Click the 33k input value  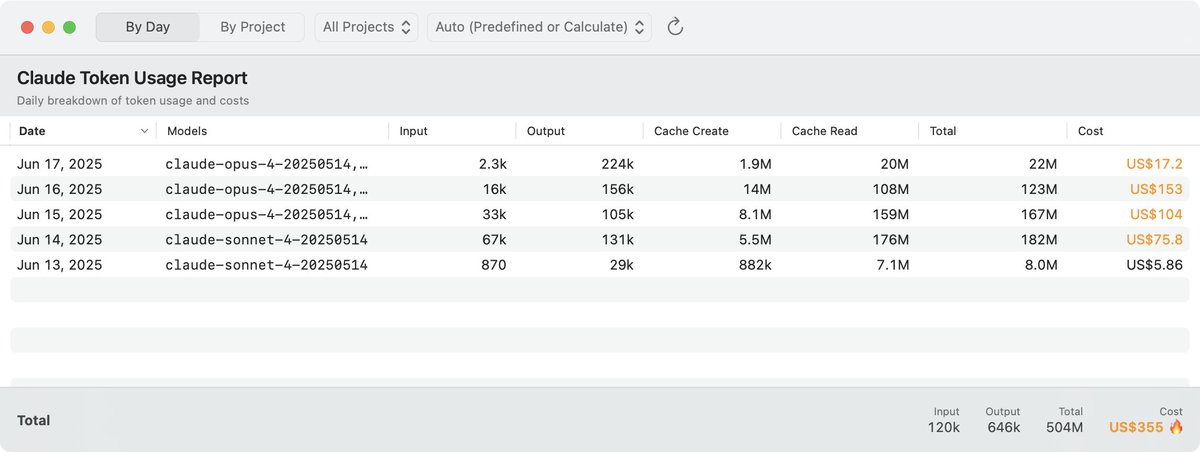(x=493, y=214)
